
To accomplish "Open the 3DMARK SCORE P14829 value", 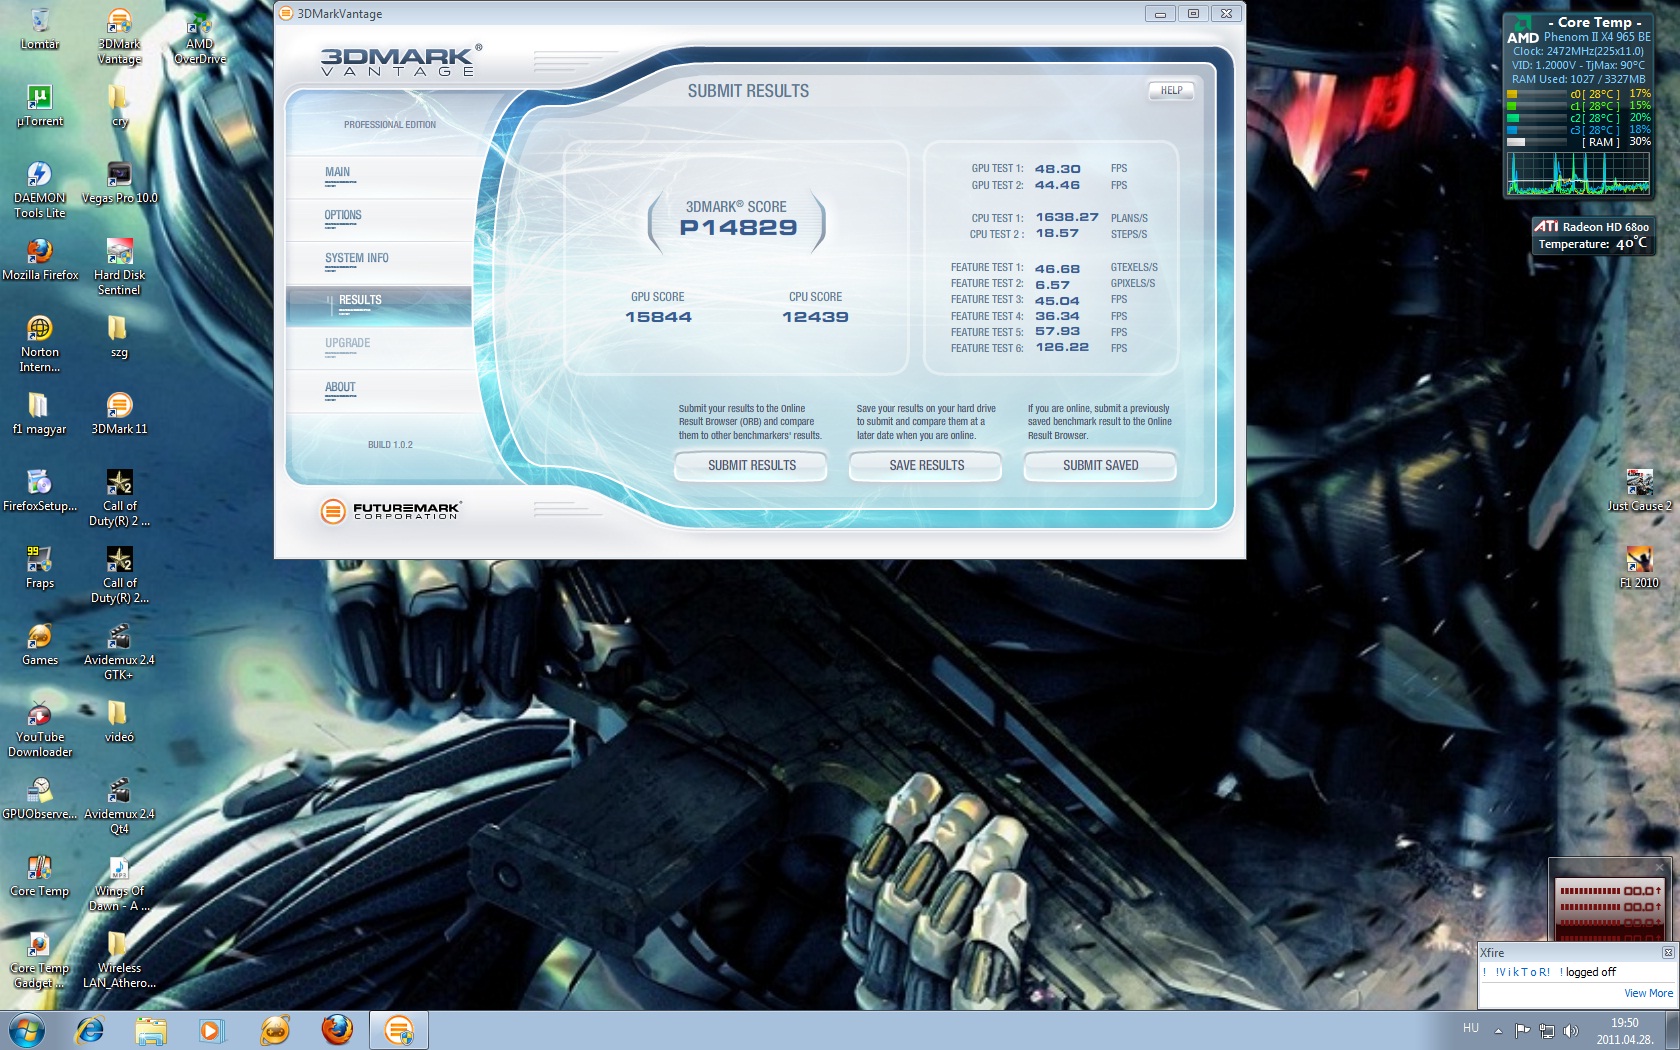I will 738,228.
